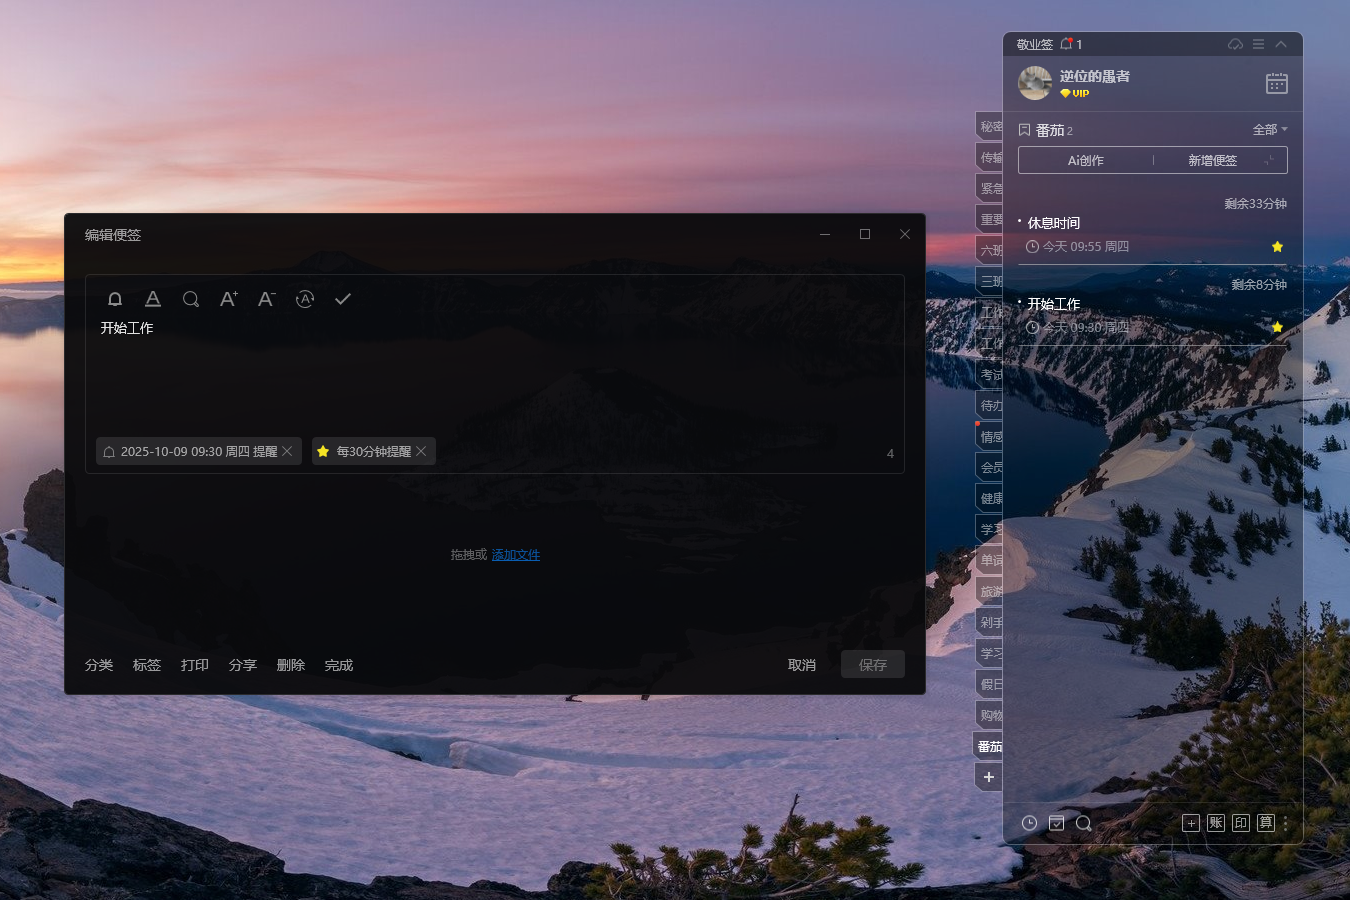Click the cloud sync icon in the panel header

coord(1236,44)
